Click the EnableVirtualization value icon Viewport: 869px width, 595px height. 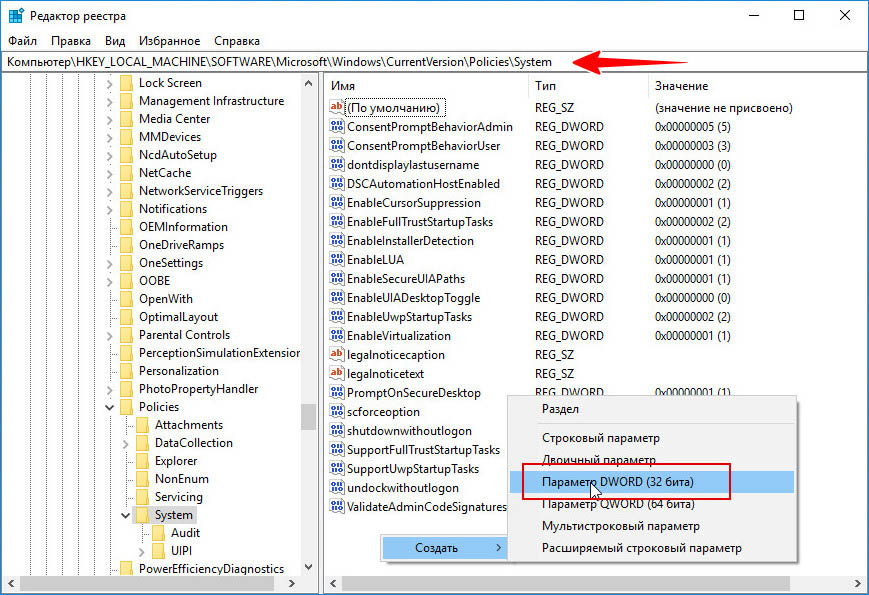pos(336,335)
